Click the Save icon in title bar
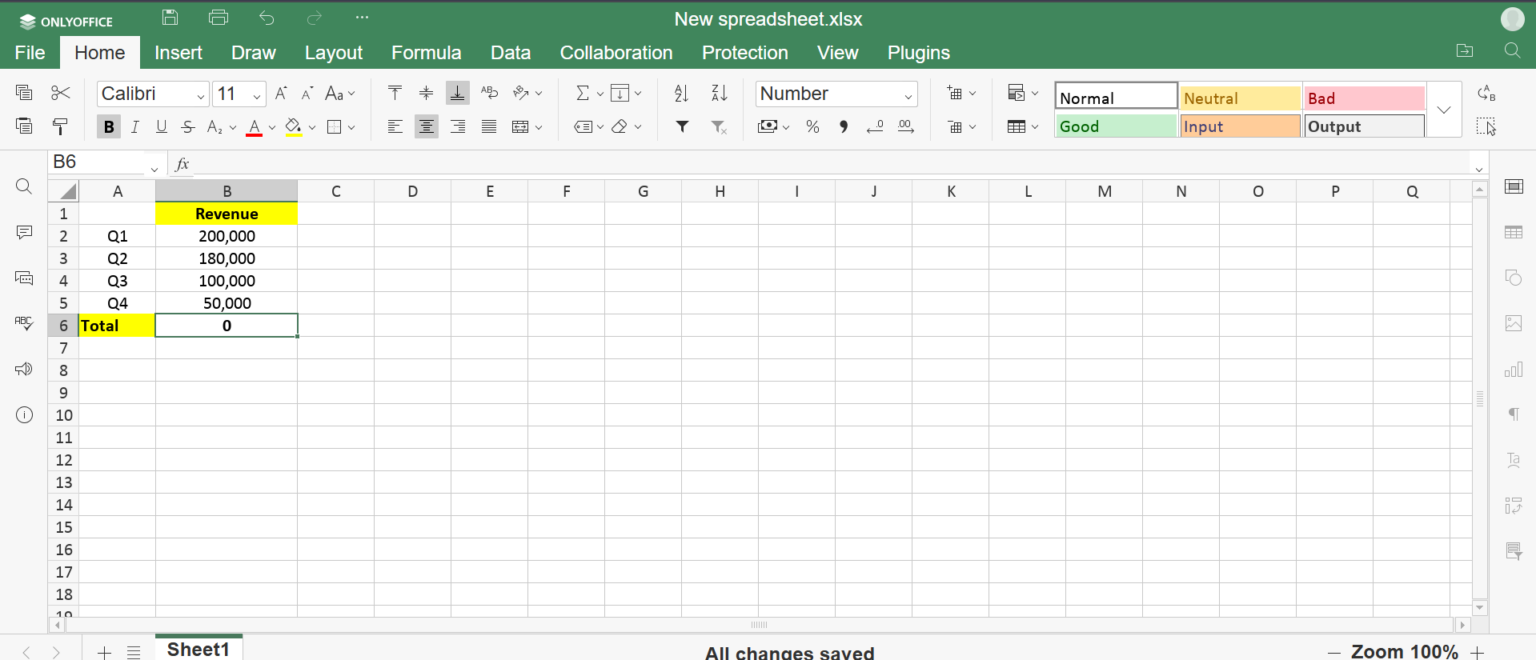 (170, 18)
